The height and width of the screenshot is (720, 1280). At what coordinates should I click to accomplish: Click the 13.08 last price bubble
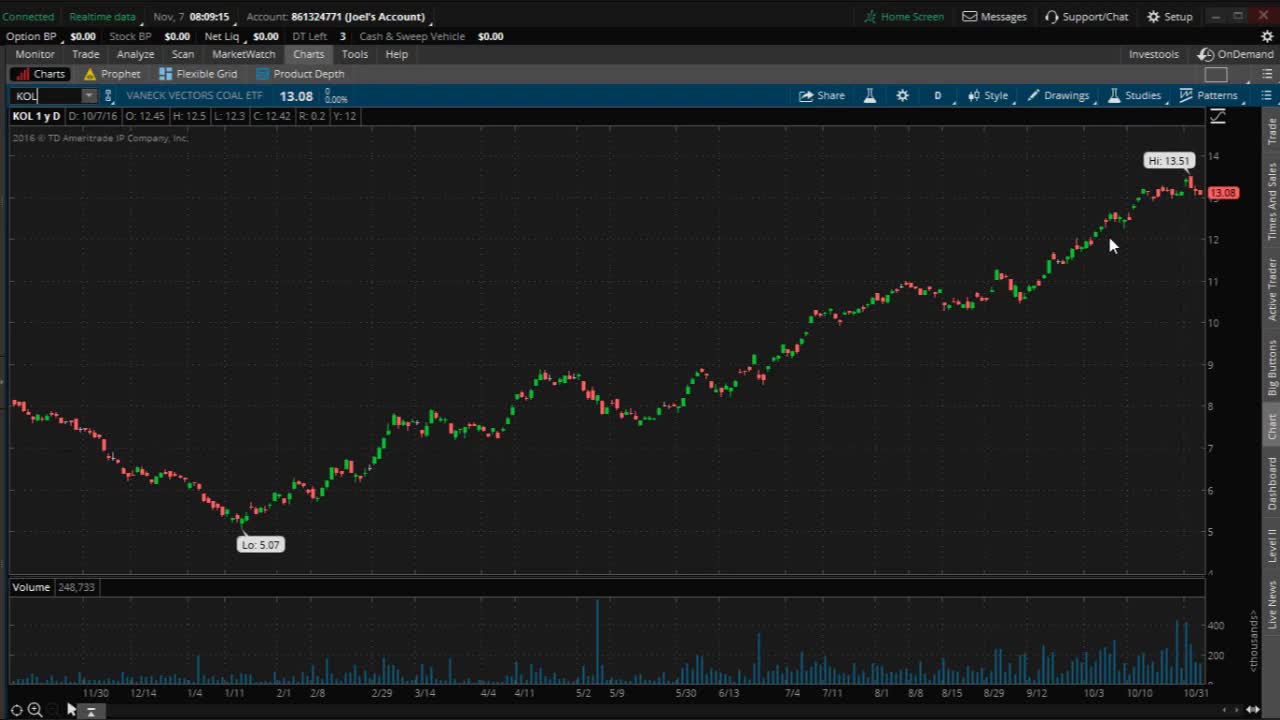click(1224, 193)
